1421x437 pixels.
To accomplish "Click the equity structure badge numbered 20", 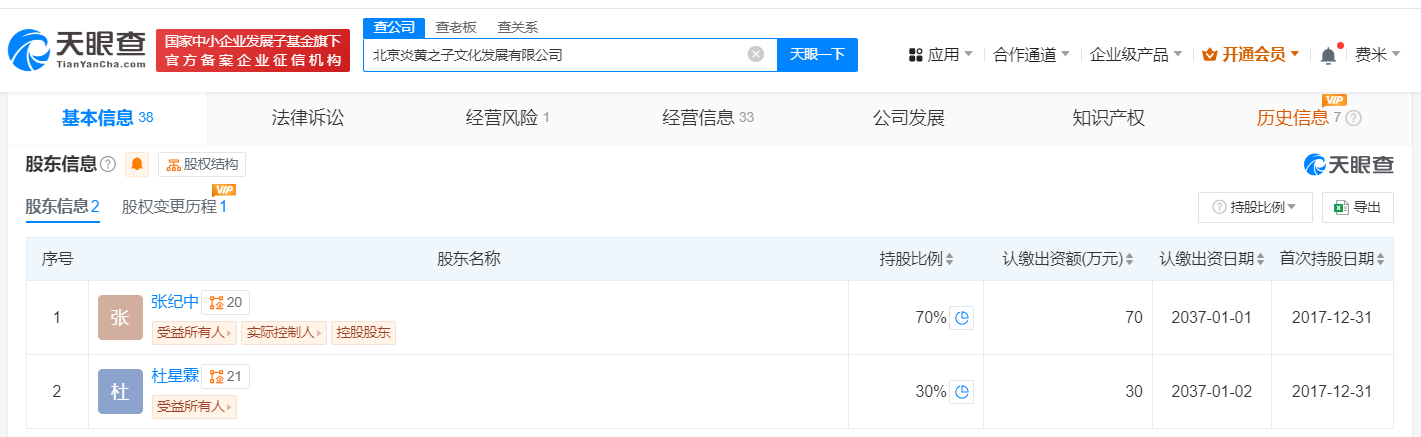I will (226, 303).
